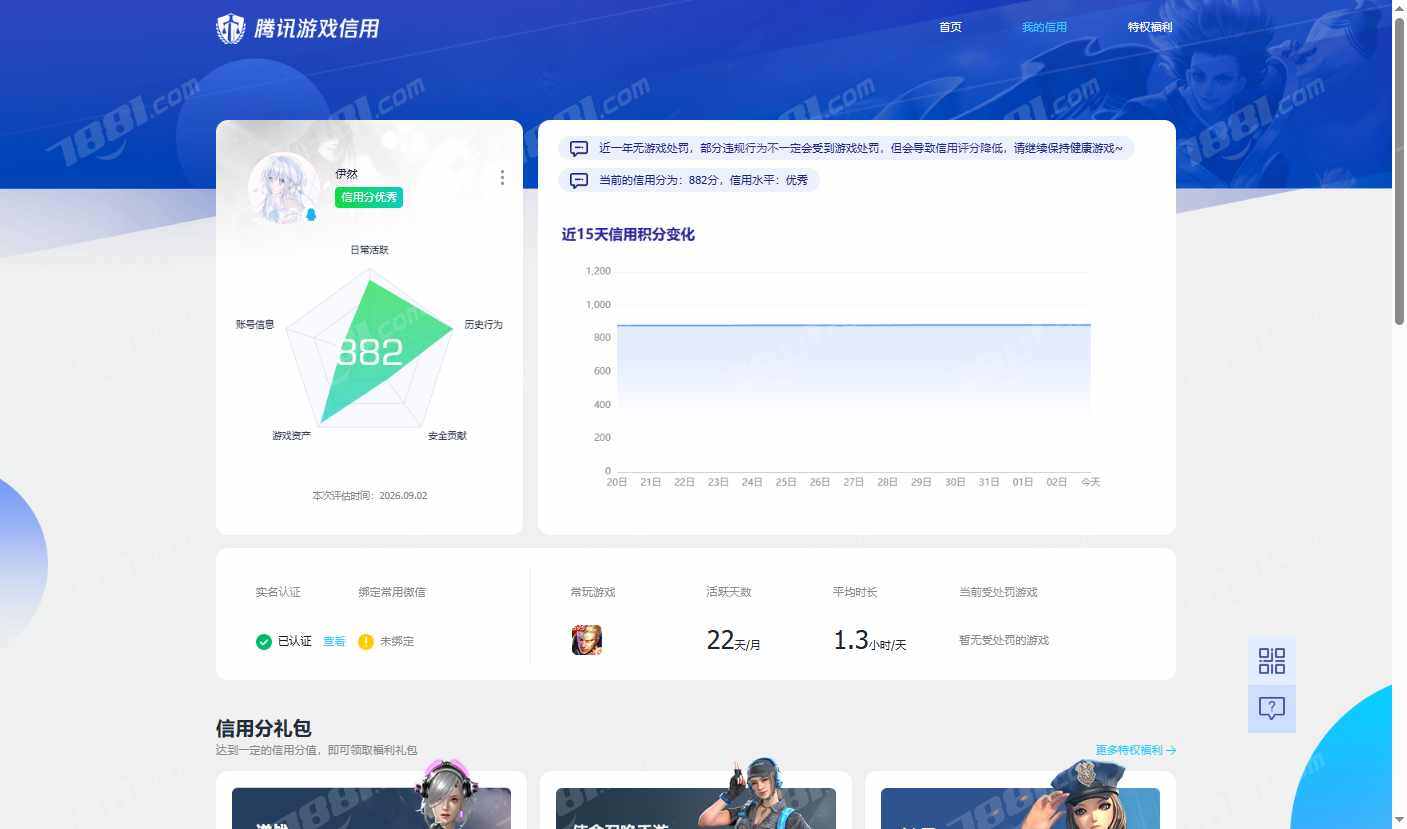Click the yellow warning icon beside 未绑定
The height and width of the screenshot is (829, 1407).
pos(366,641)
